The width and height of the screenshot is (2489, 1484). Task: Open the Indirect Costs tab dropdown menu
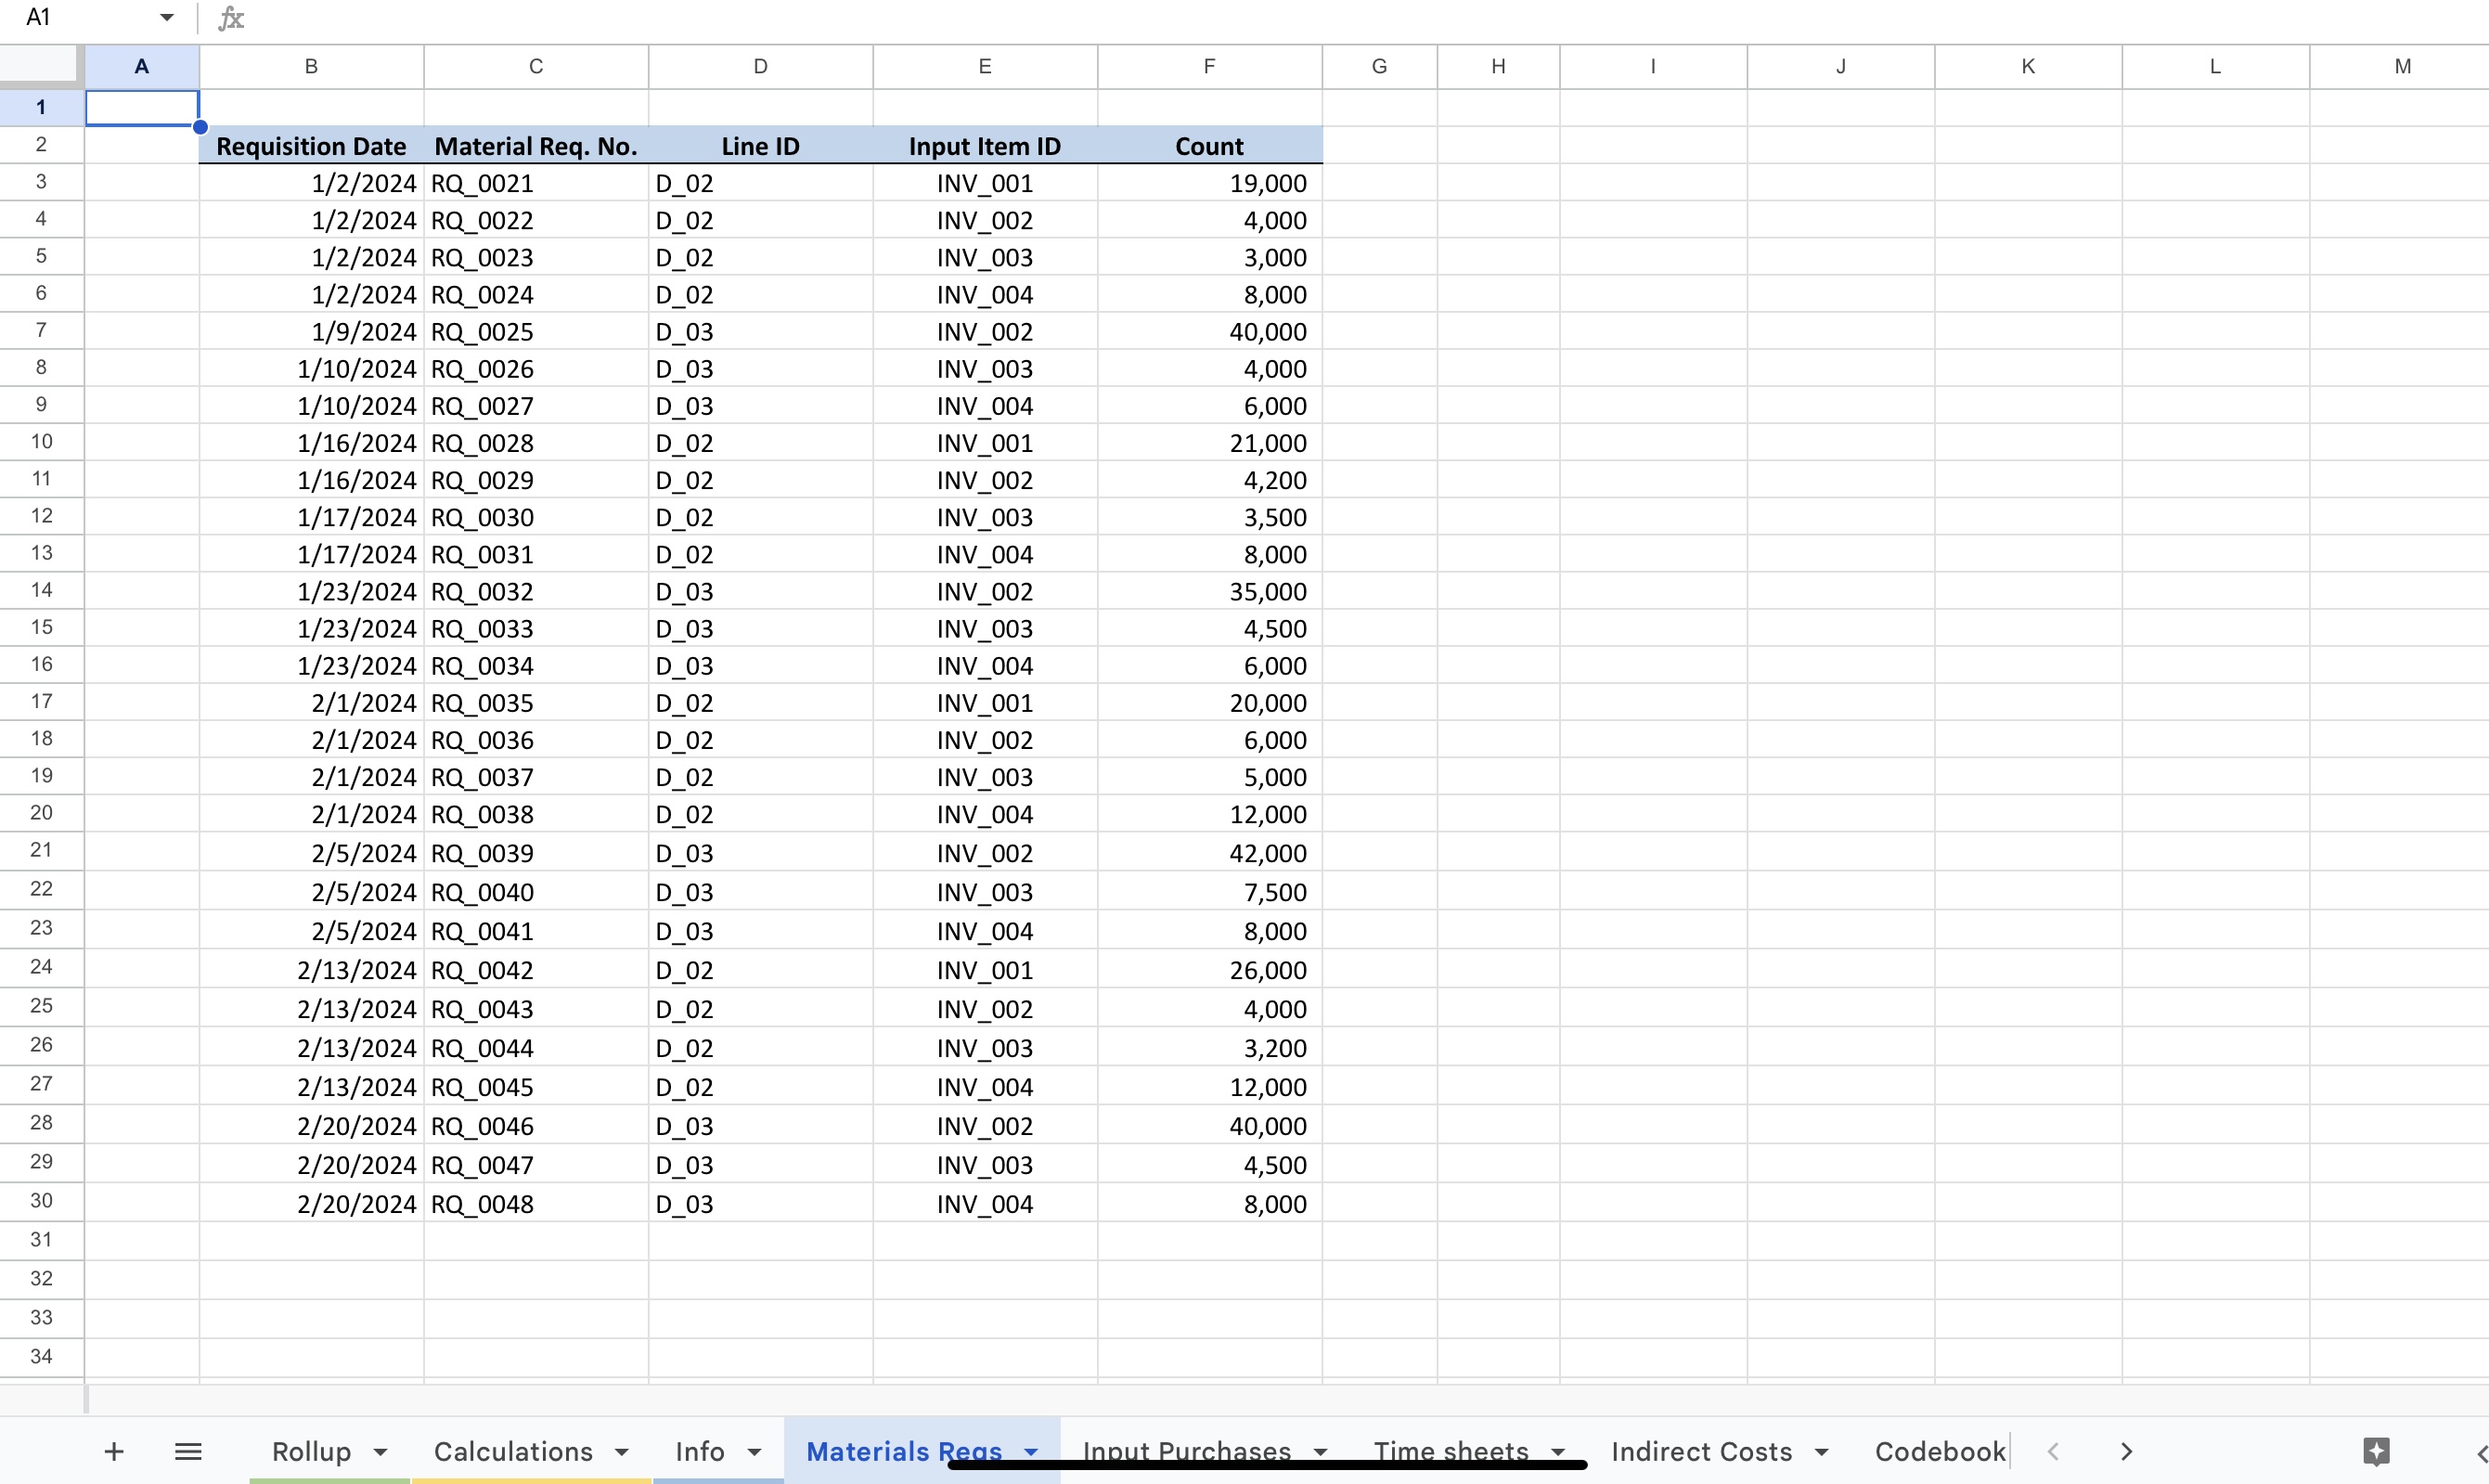point(1824,1451)
